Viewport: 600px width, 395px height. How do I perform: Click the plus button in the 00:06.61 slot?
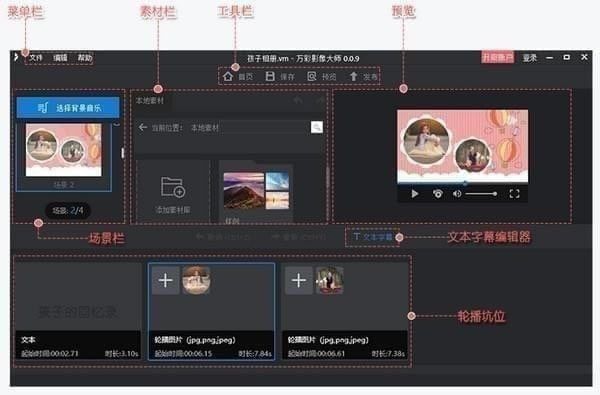[x=299, y=281]
